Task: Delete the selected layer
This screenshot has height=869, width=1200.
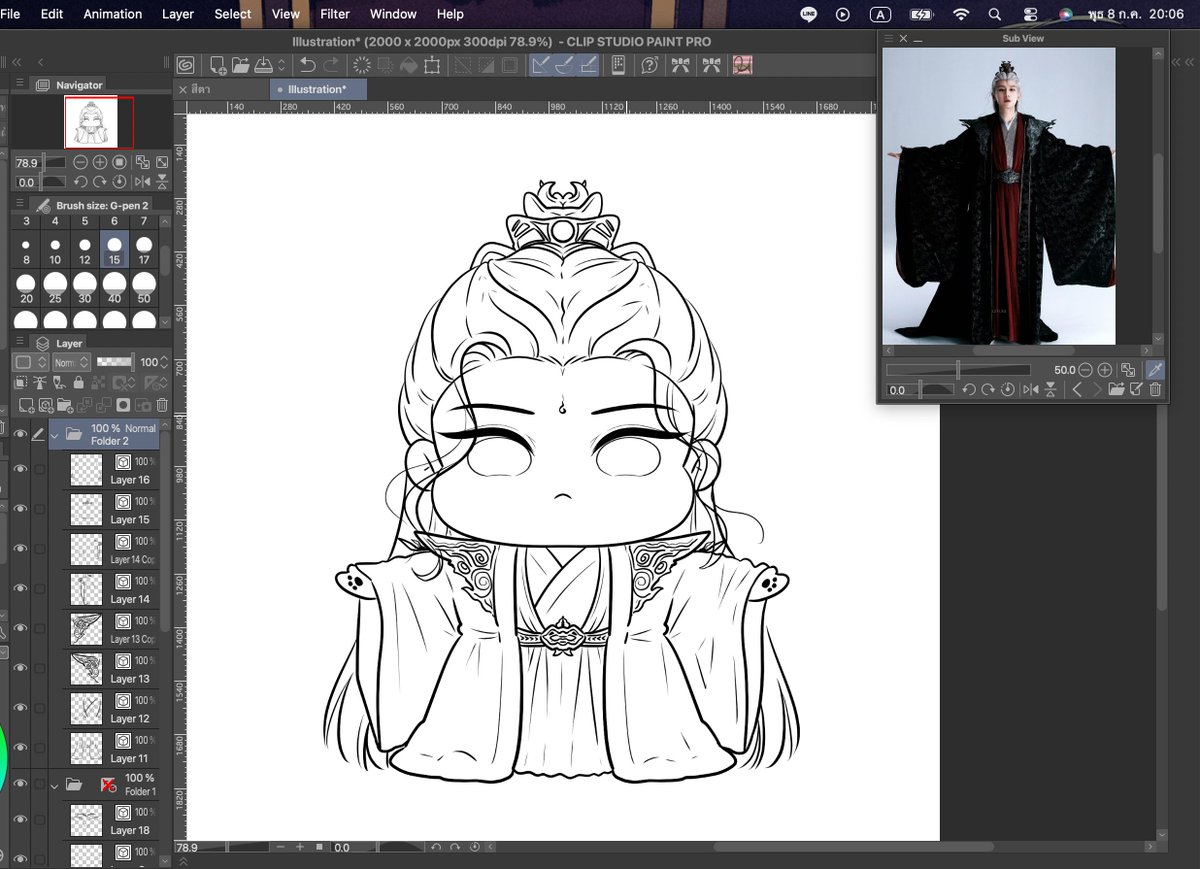Action: pyautogui.click(x=162, y=405)
